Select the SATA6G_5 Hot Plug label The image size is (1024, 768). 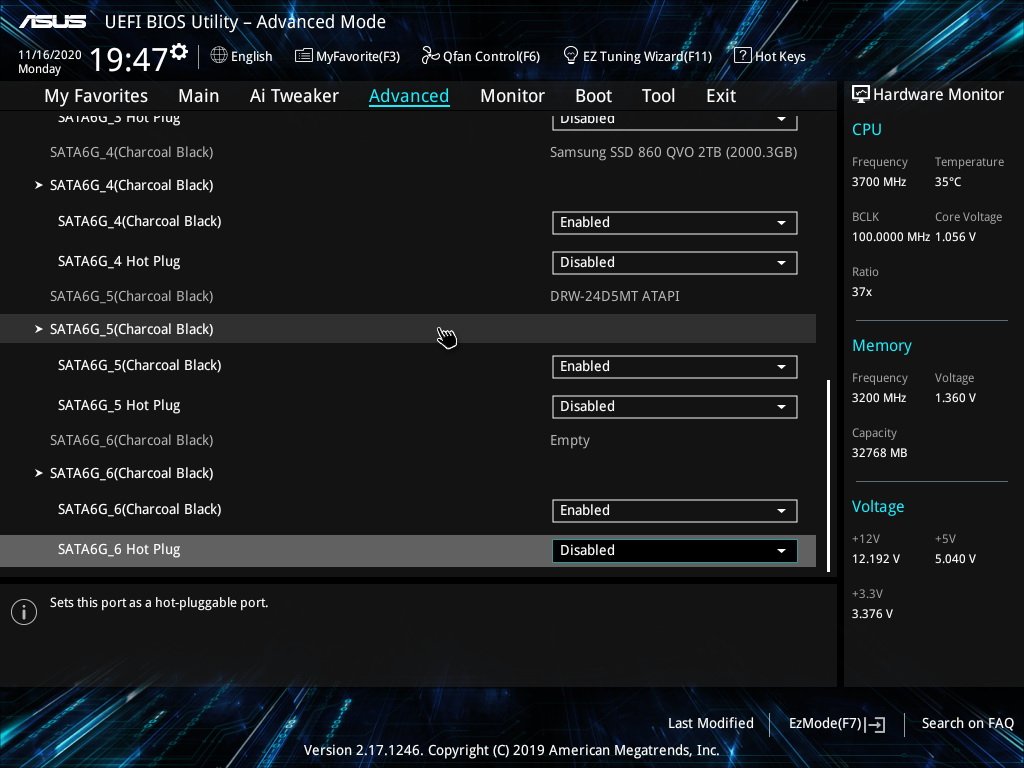(x=119, y=406)
